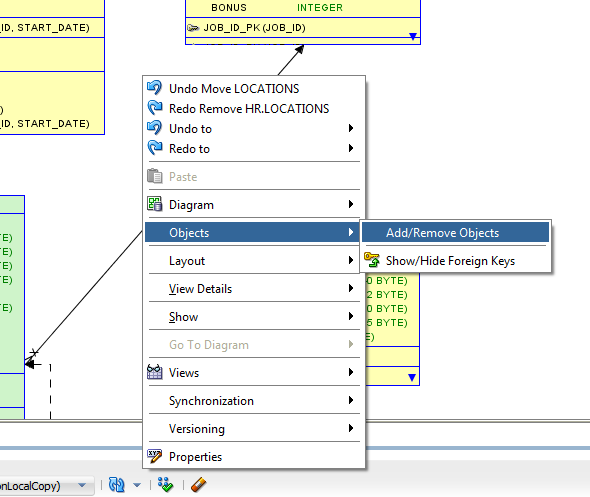Open the Views submenu
This screenshot has height=497, width=590.
pyautogui.click(x=254, y=372)
